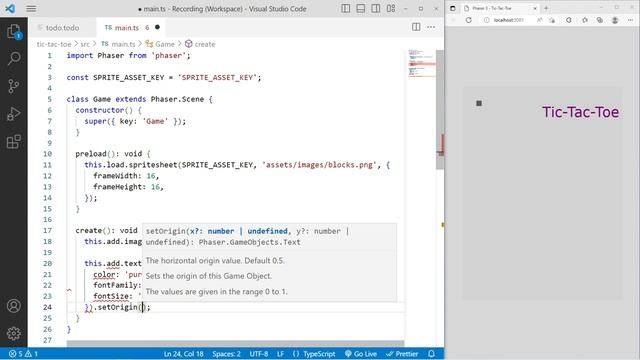The image size is (640, 360).
Task: Open the Manage gear settings menu
Action: click(13, 333)
